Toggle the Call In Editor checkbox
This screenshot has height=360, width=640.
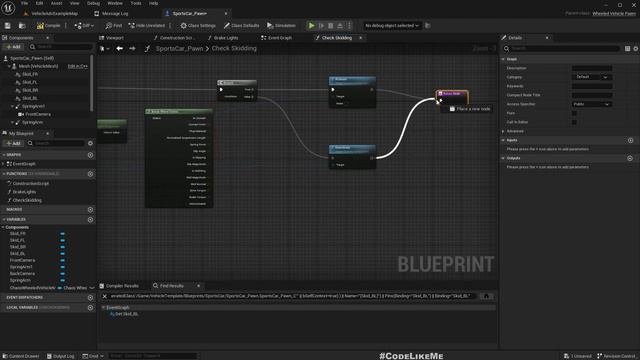point(574,122)
